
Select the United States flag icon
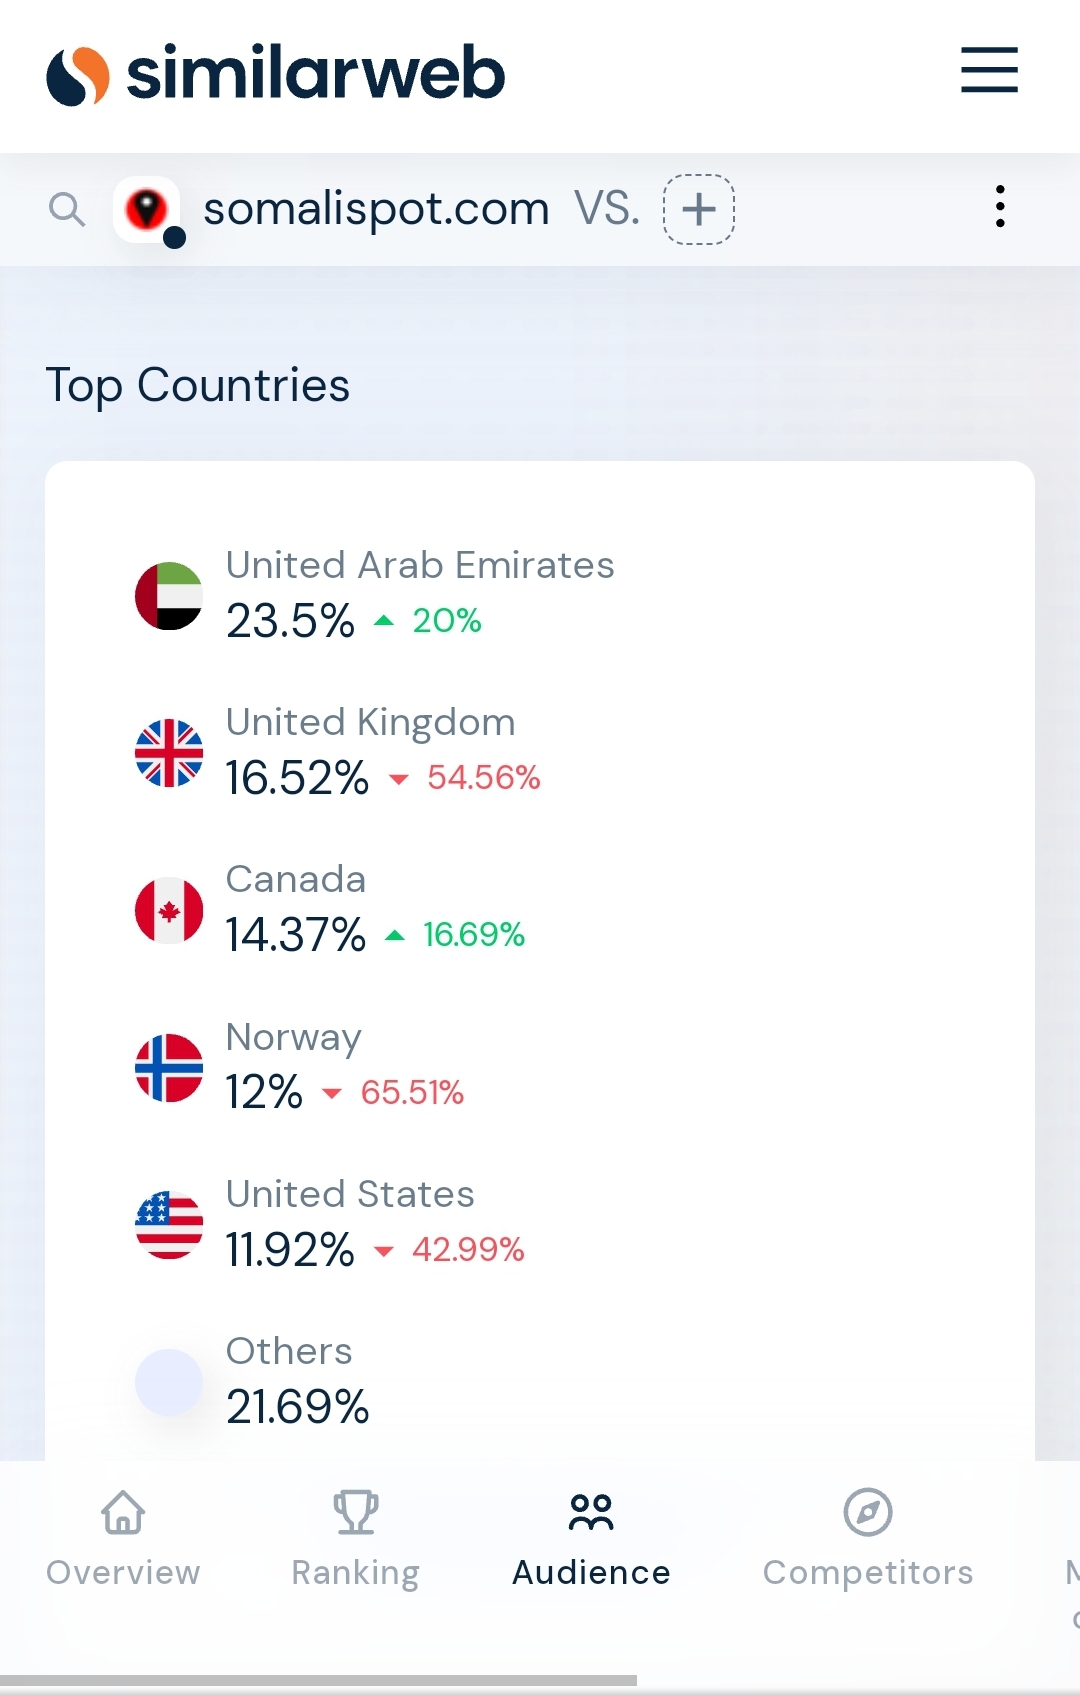[169, 1225]
